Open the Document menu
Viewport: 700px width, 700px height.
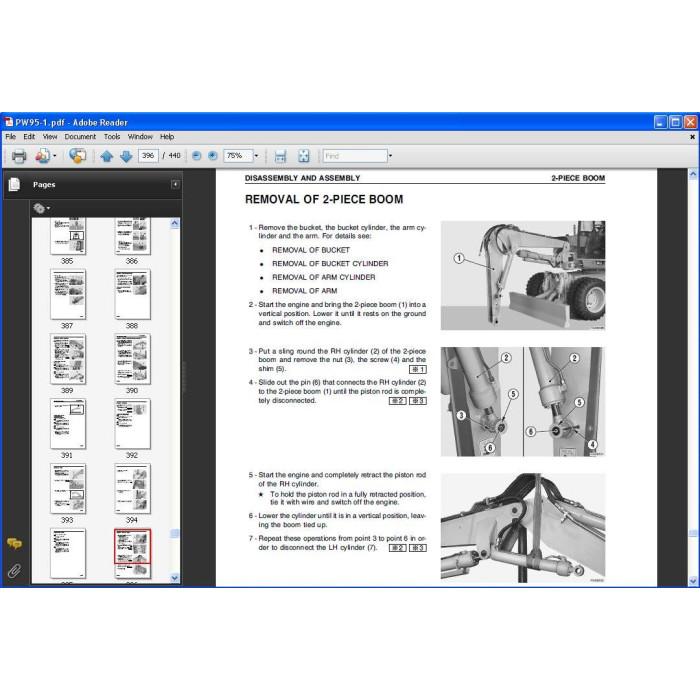[80, 137]
